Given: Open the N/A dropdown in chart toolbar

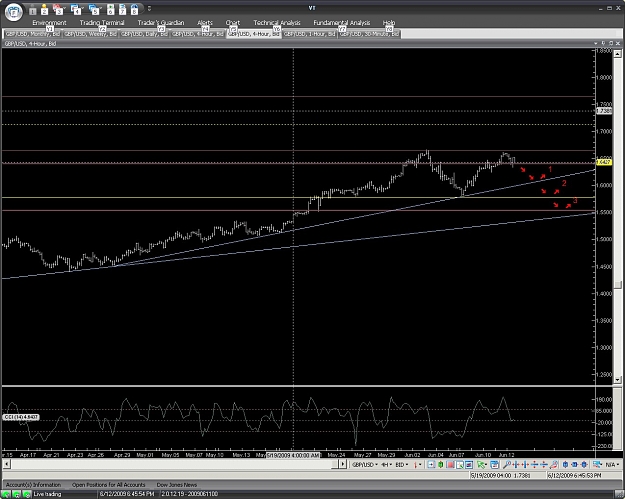Looking at the screenshot, I should tap(612, 465).
